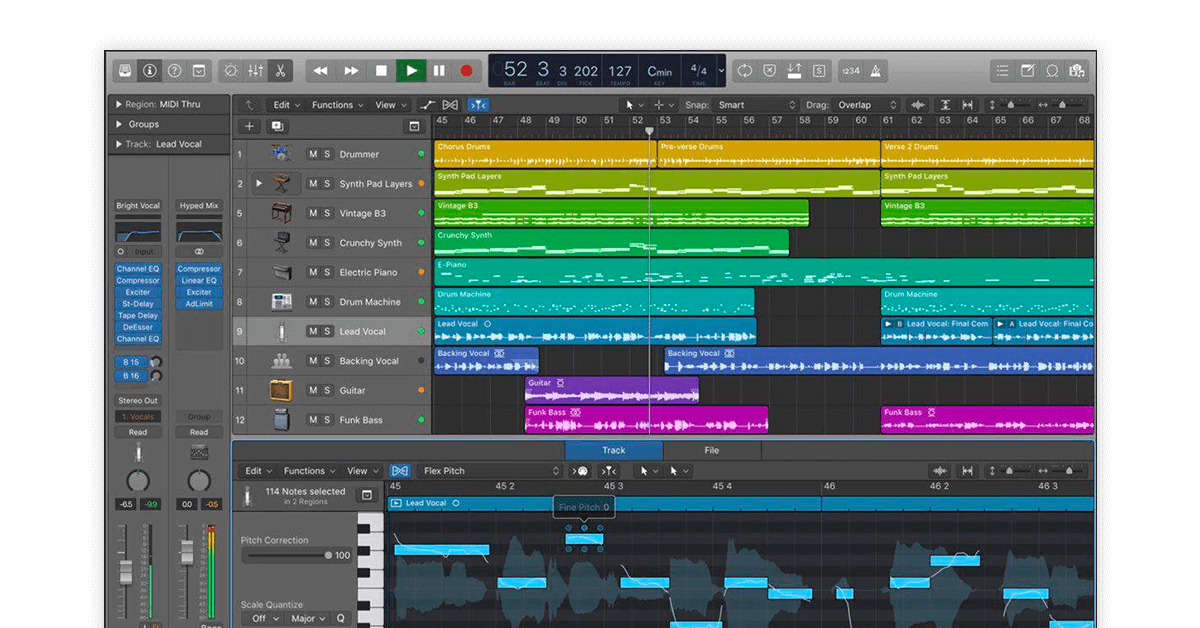Adjust tracks area horizontal zoom slider
The width and height of the screenshot is (1200, 628).
(x=1066, y=105)
